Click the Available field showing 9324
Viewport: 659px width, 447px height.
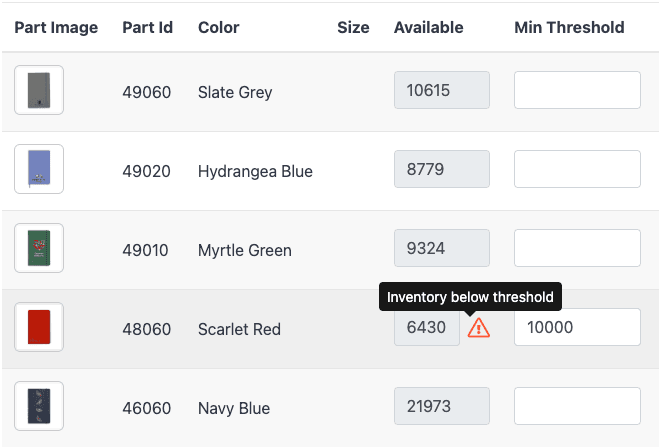442,248
